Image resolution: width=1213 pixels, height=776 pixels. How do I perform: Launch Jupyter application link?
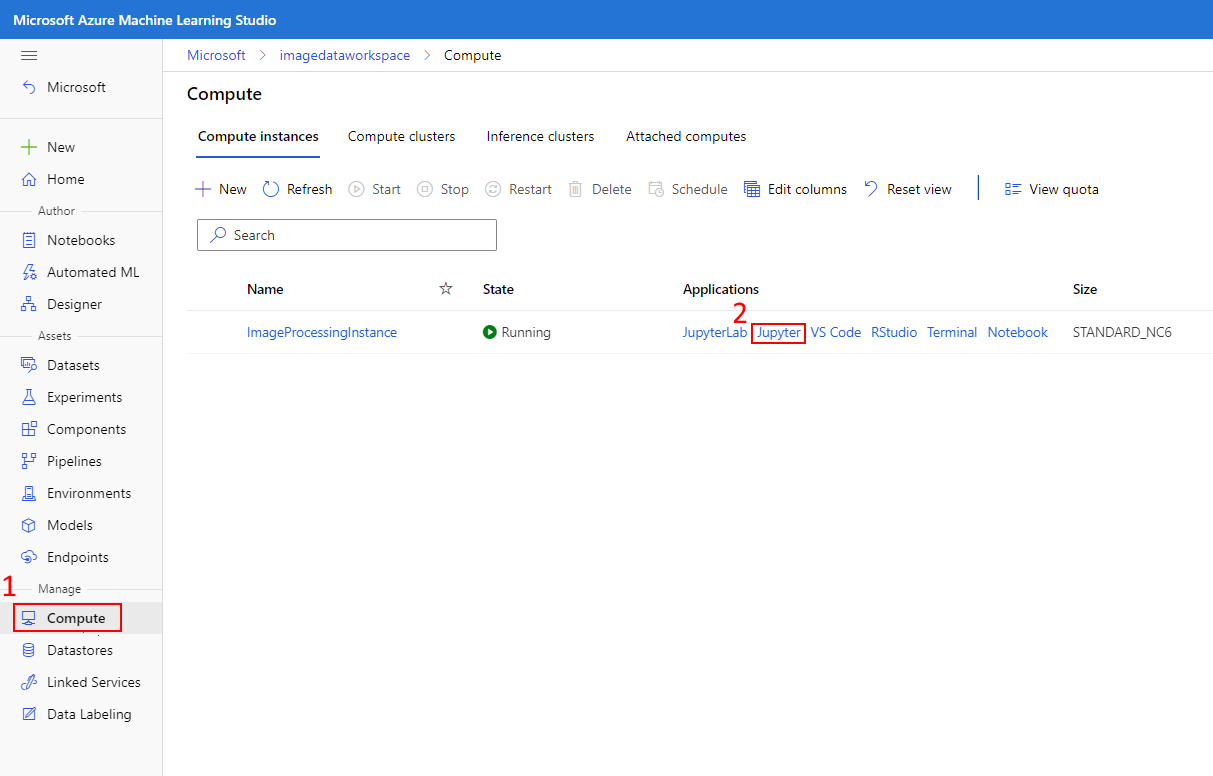[x=779, y=332]
